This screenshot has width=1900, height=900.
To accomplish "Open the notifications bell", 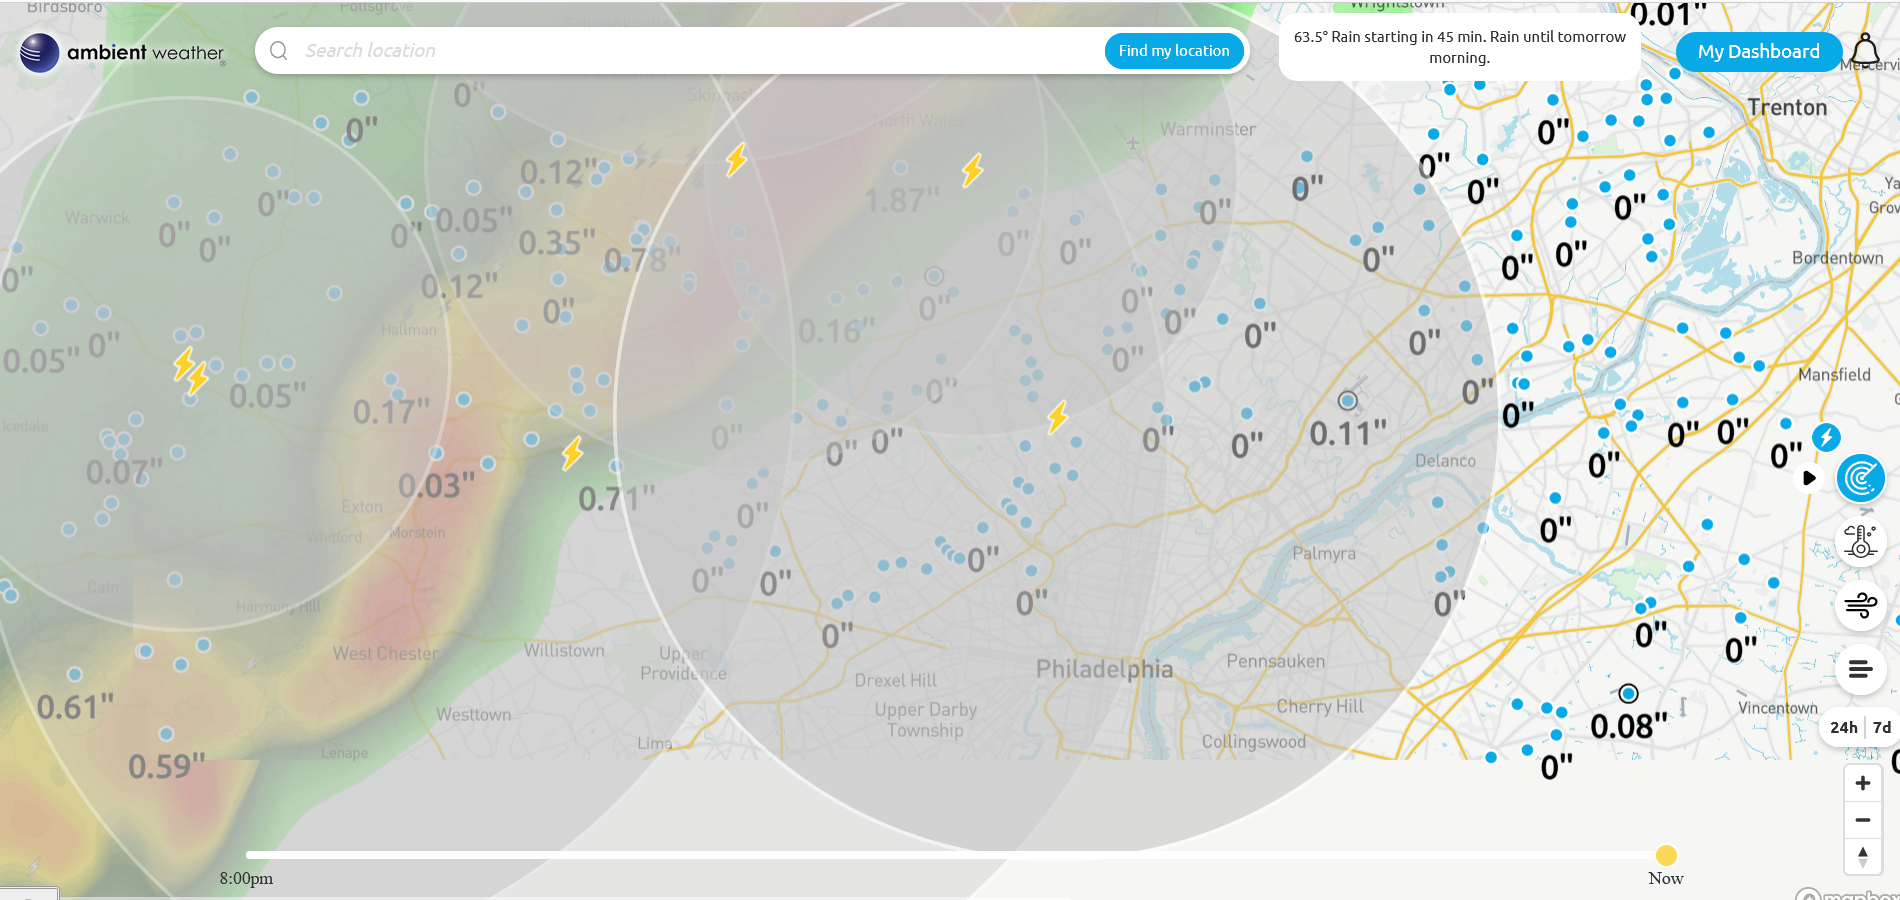I will click(1865, 50).
